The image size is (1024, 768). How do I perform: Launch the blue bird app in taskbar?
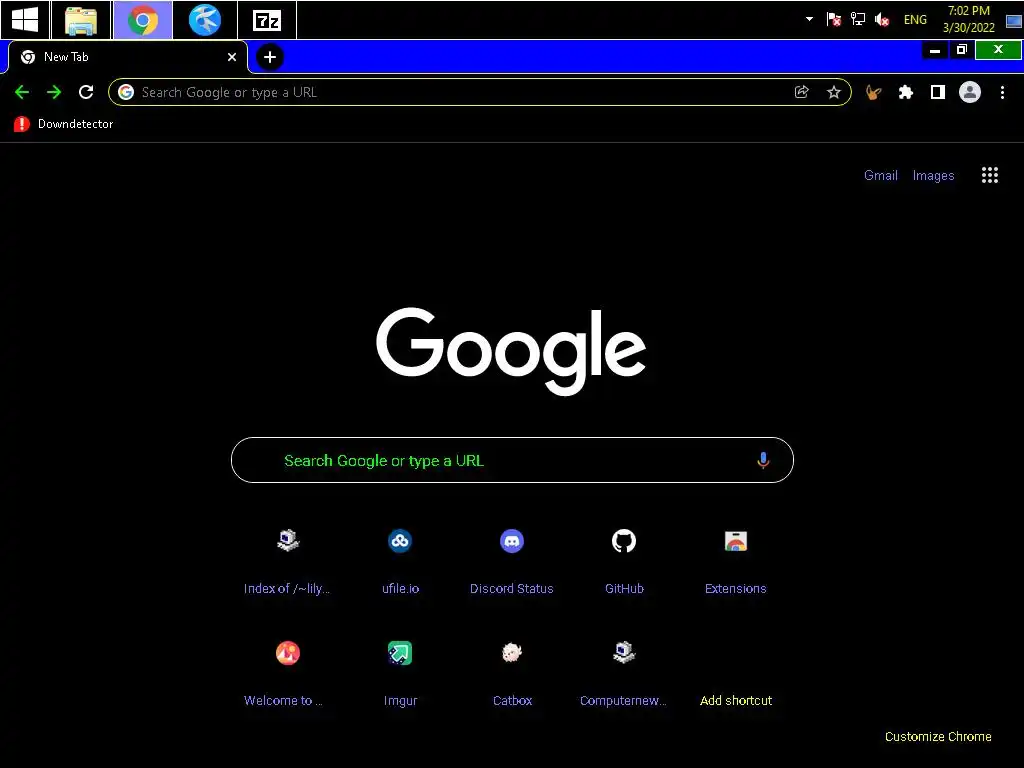tap(204, 20)
